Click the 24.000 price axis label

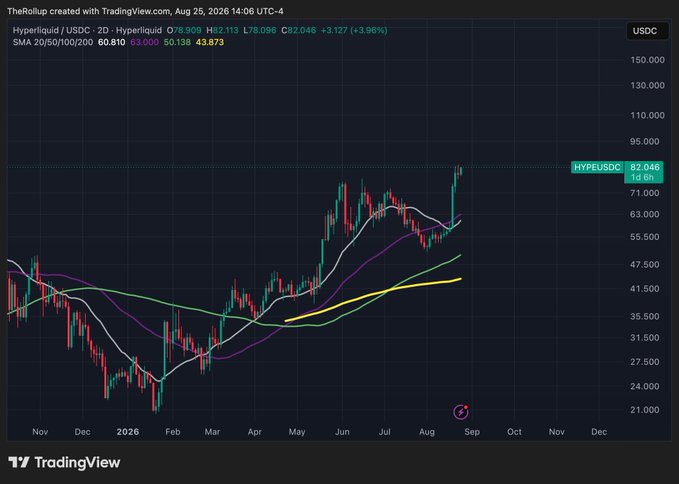(645, 386)
